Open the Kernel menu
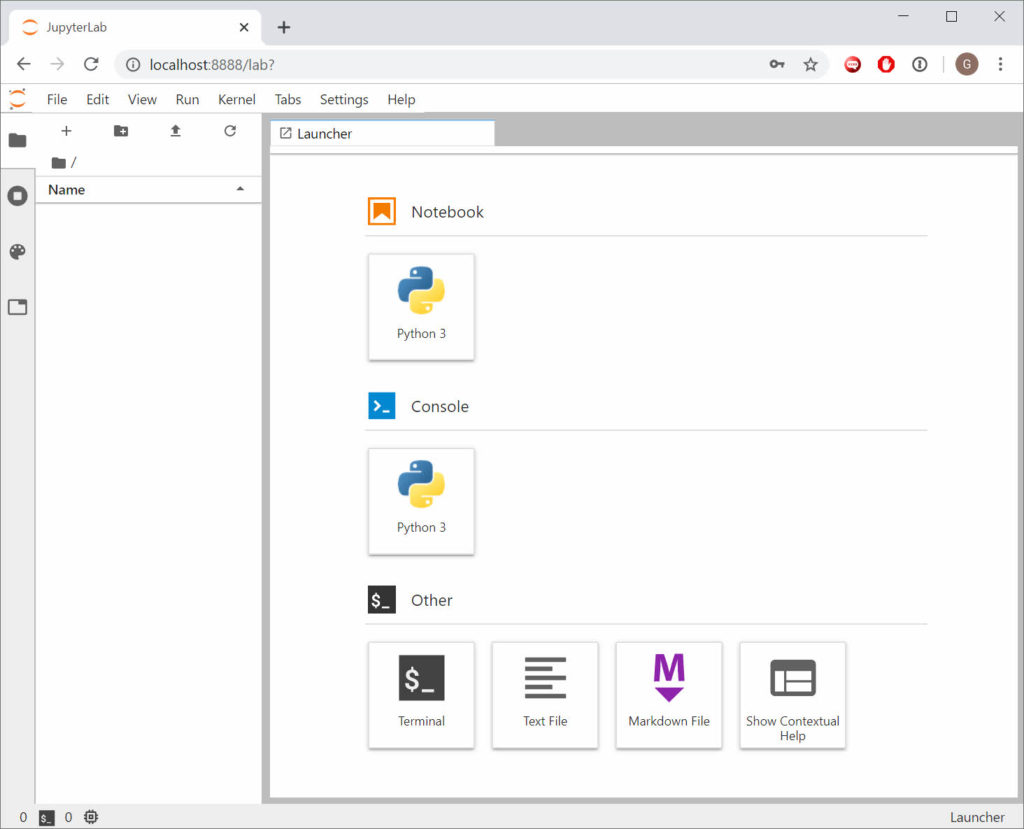 (236, 99)
